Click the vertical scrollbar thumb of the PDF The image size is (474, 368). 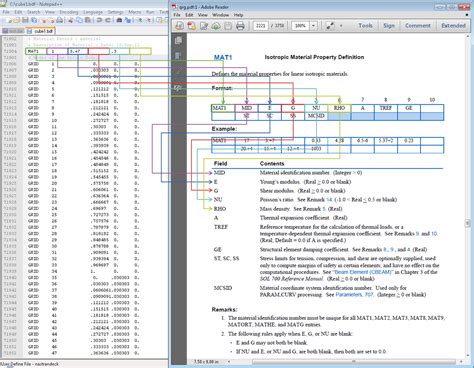[x=467, y=224]
